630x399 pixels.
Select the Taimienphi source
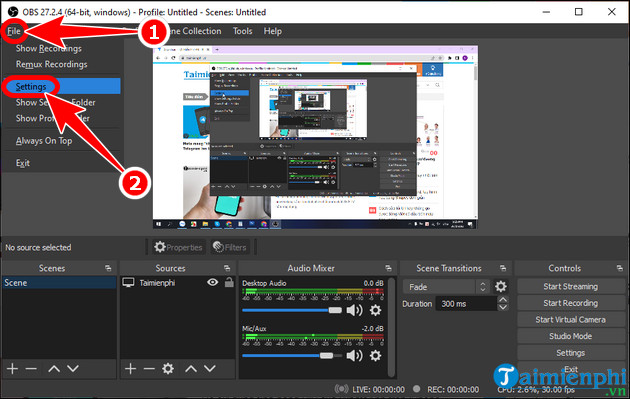[x=157, y=283]
